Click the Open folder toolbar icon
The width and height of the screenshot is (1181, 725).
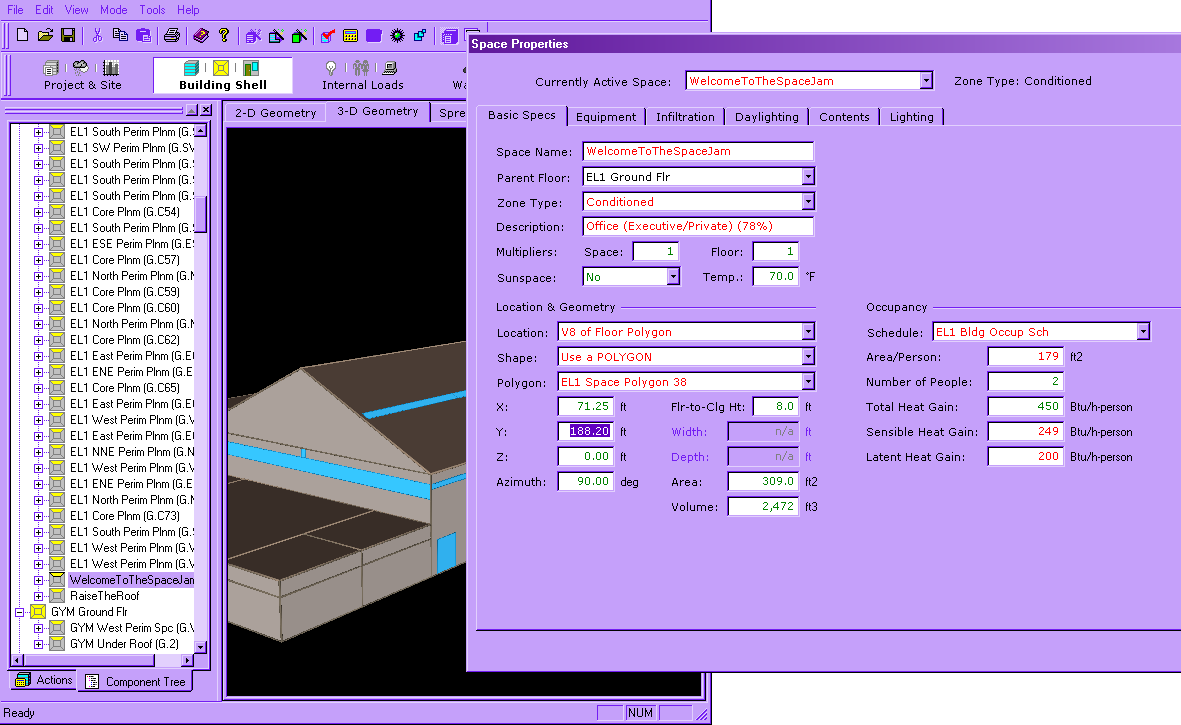[45, 36]
